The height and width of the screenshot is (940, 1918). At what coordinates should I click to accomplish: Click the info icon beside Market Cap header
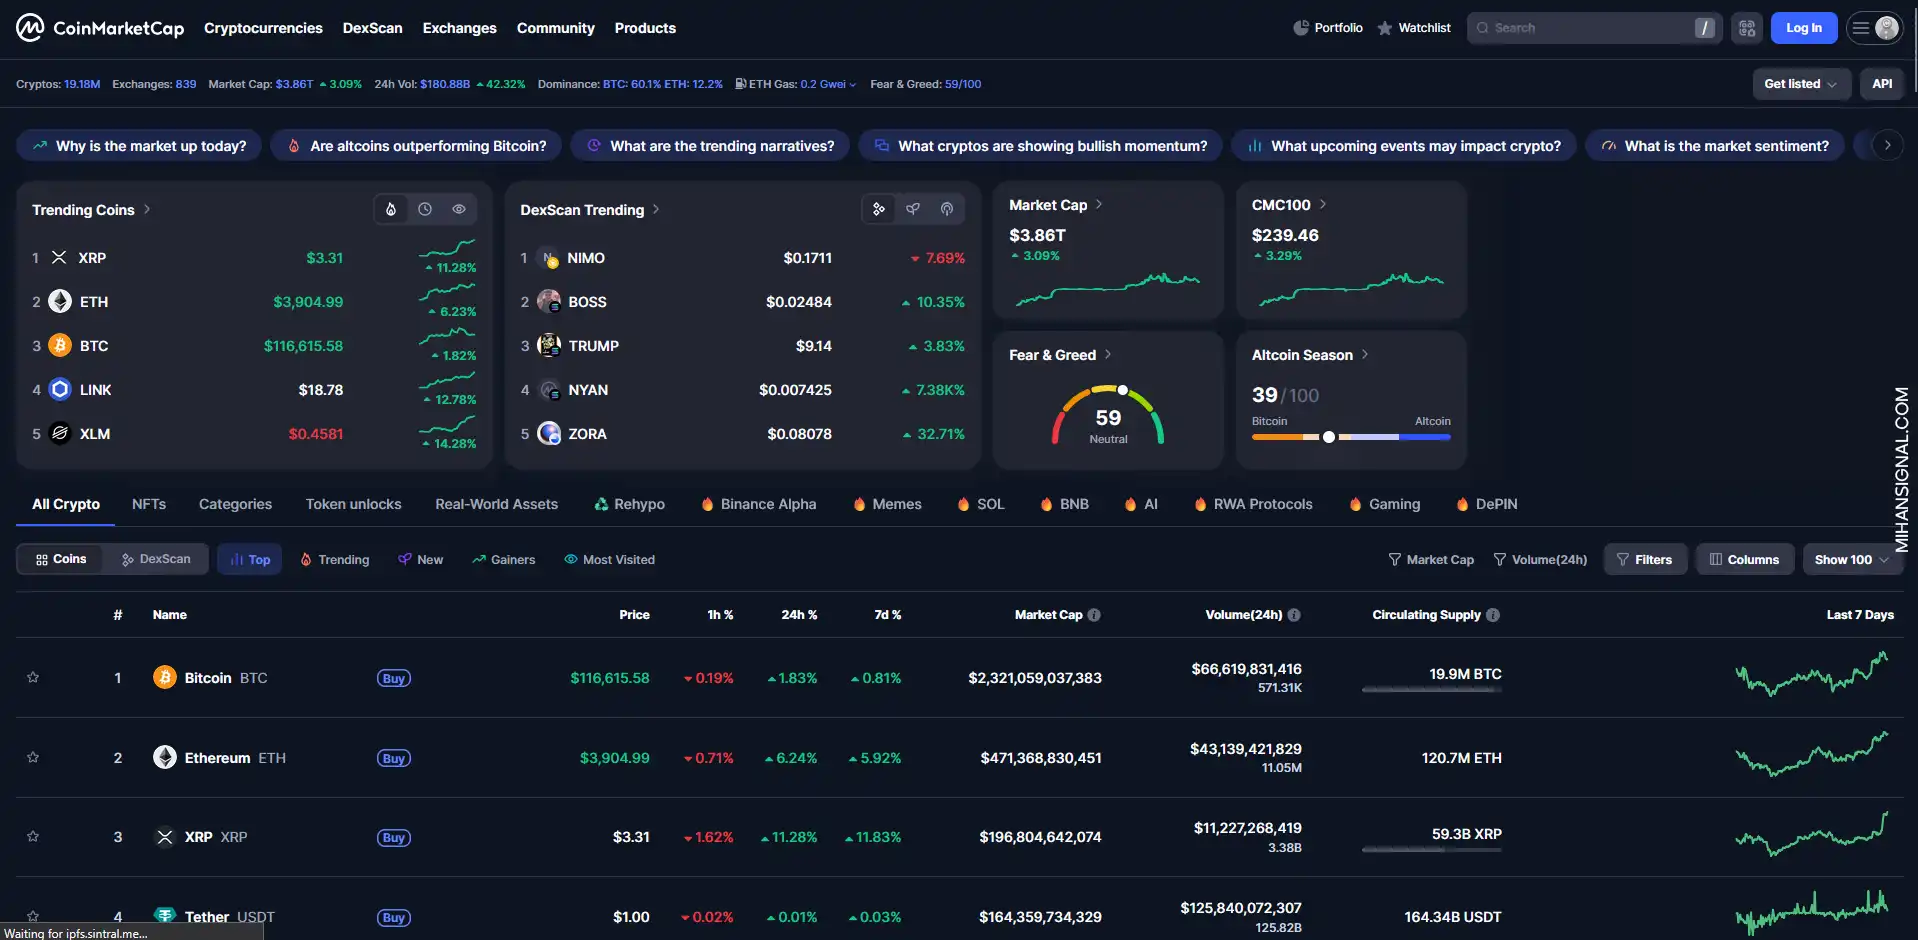point(1094,615)
